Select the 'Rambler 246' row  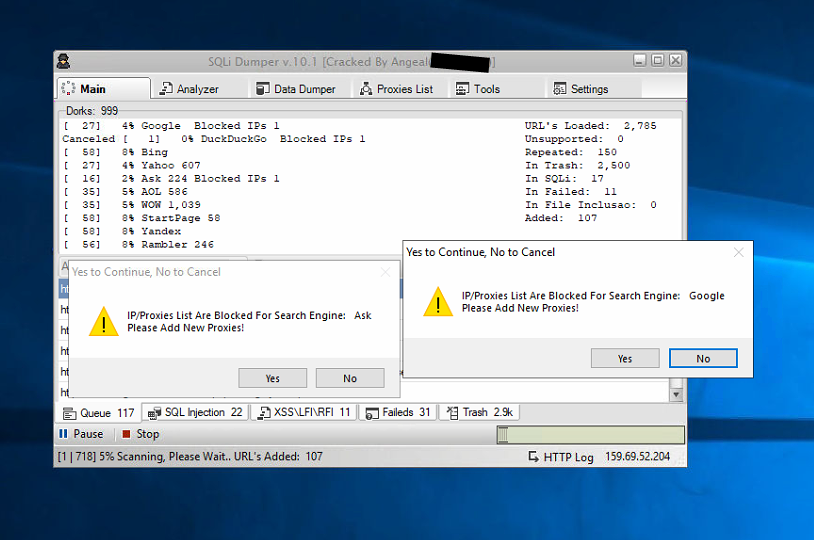click(139, 244)
